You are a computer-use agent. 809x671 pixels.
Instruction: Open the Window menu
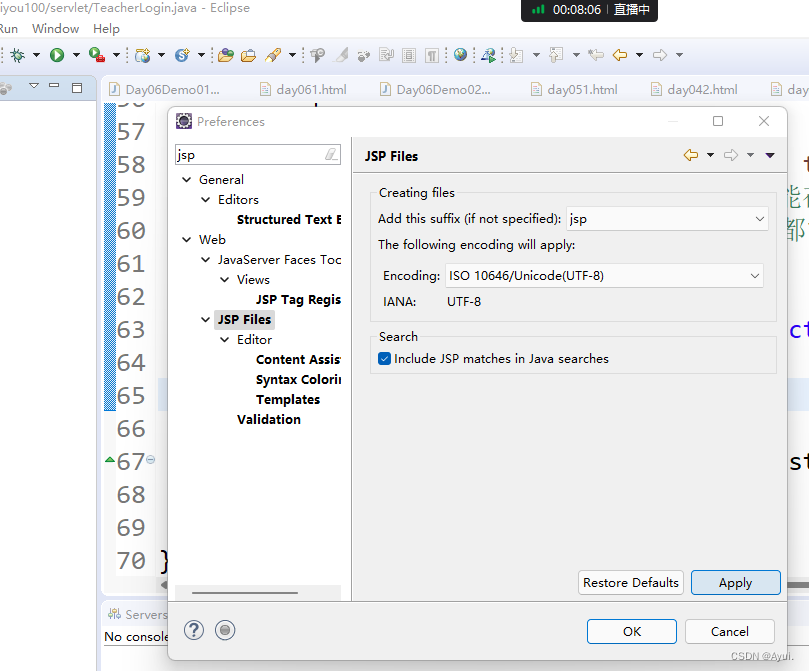[55, 29]
